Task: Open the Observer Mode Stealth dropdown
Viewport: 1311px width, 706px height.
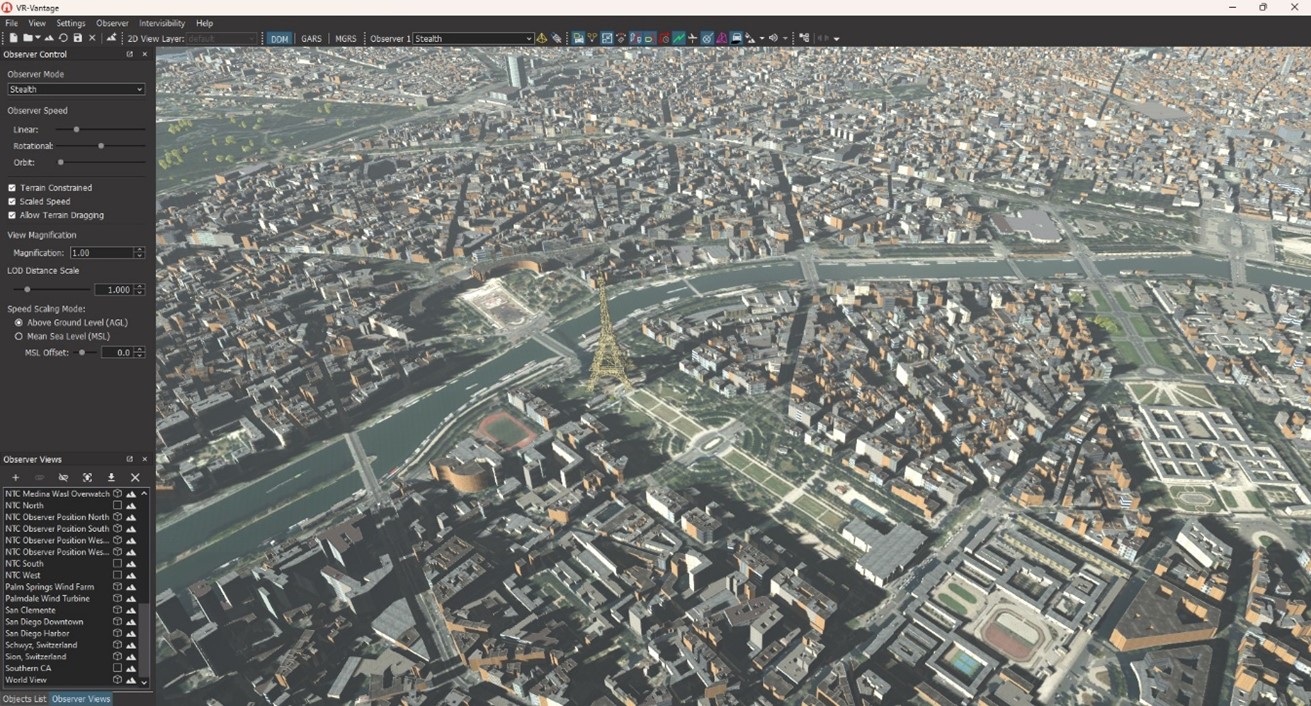Action: click(76, 89)
